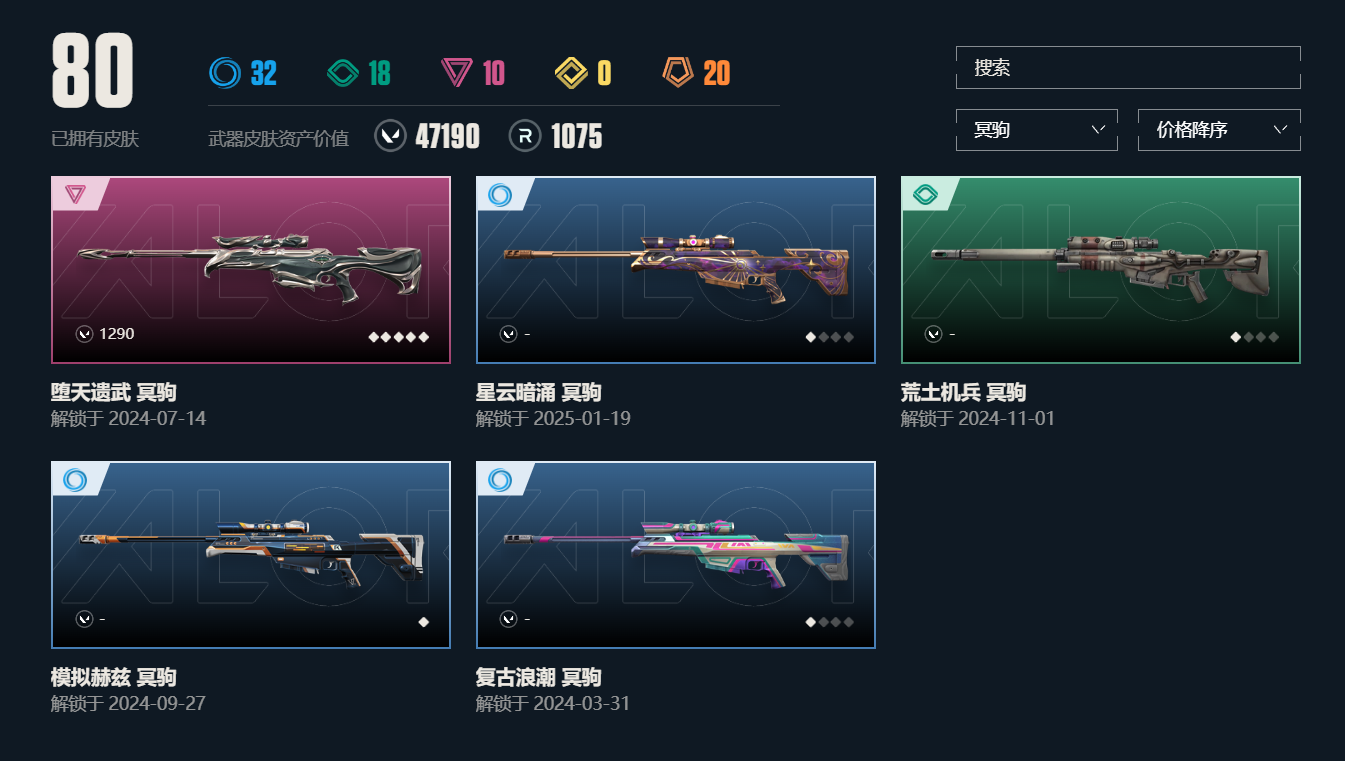The width and height of the screenshot is (1345, 761).
Task: Click the blue Select tier icon showing 32
Action: click(225, 73)
